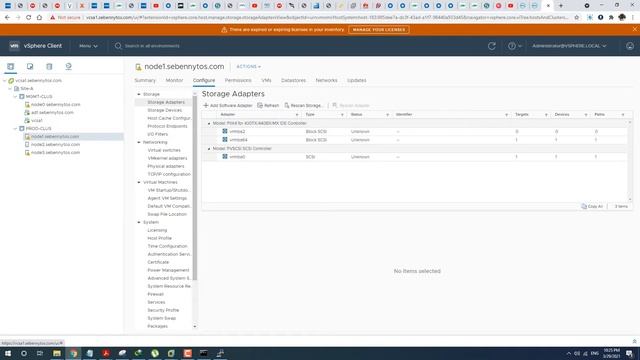This screenshot has height=360, width=640.
Task: Collapse the PROD-CLUS cluster tree node
Action: click(16, 129)
